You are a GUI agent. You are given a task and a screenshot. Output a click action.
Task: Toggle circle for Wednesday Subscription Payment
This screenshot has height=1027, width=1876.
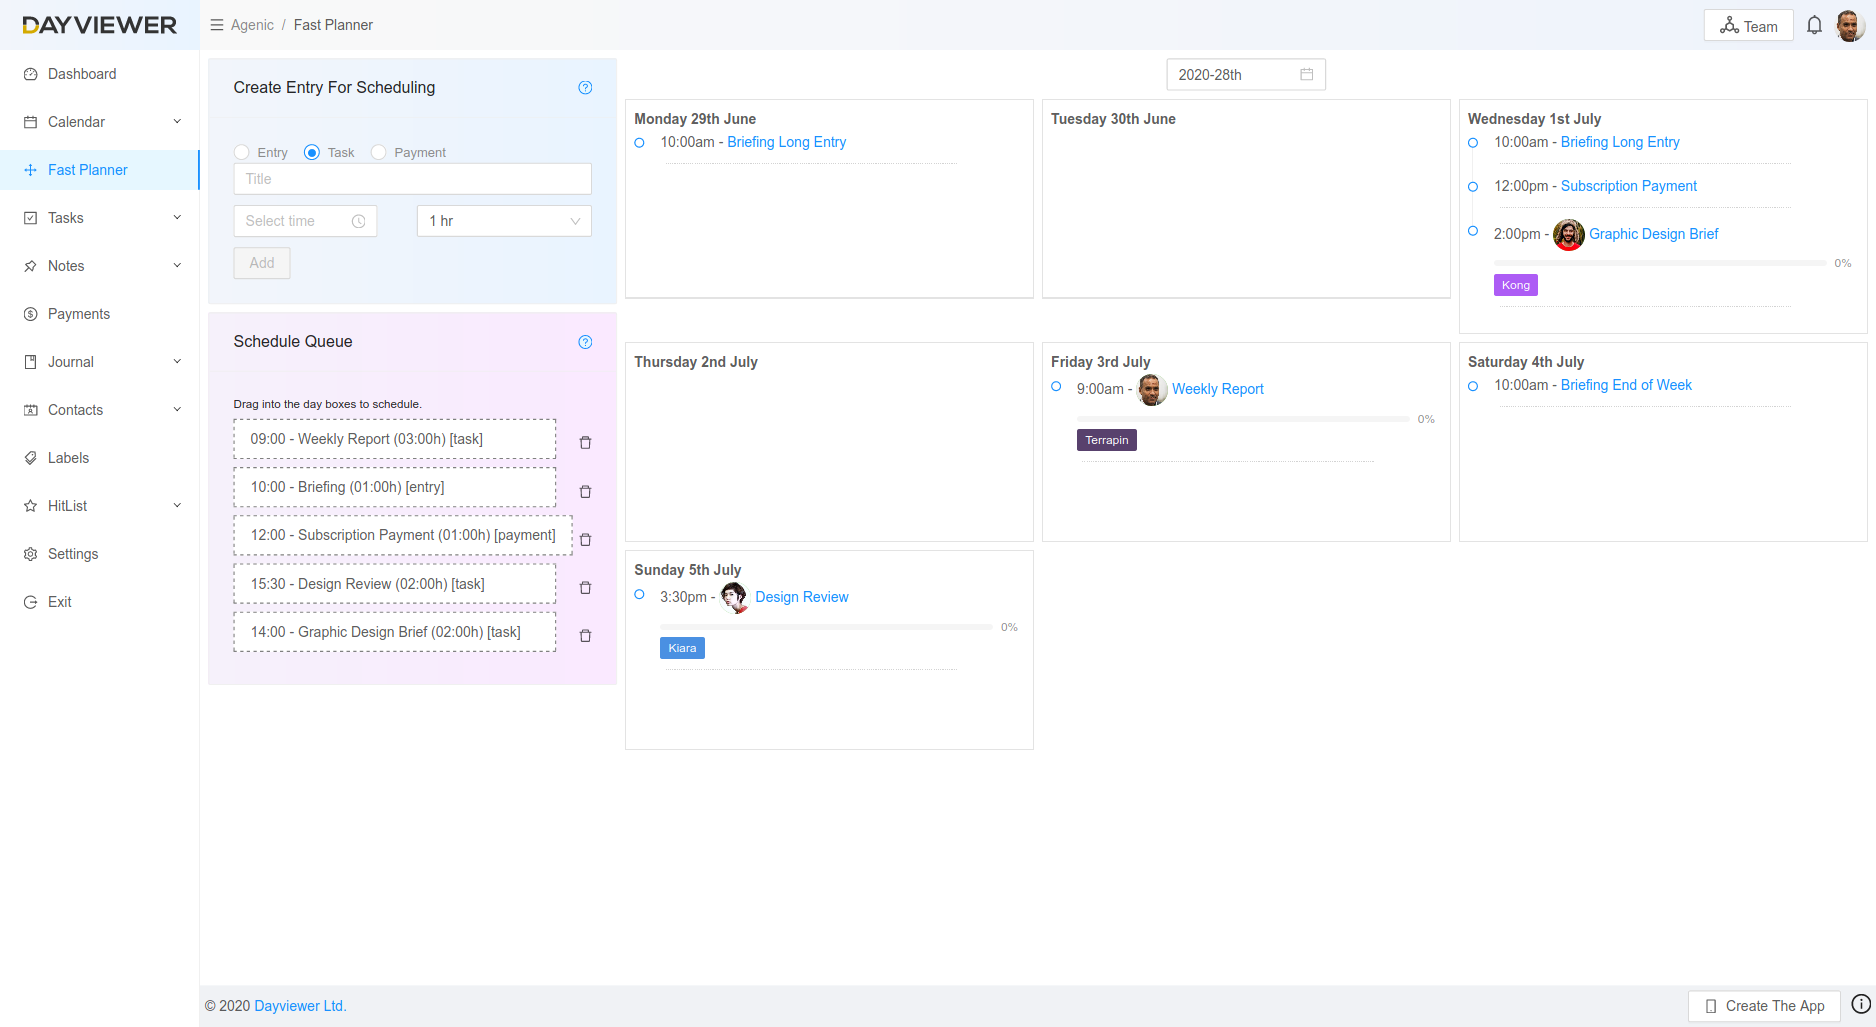tap(1473, 187)
